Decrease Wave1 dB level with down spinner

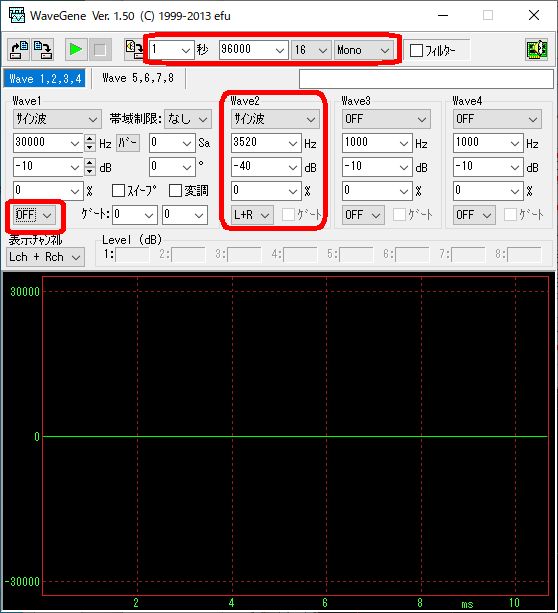[90, 171]
